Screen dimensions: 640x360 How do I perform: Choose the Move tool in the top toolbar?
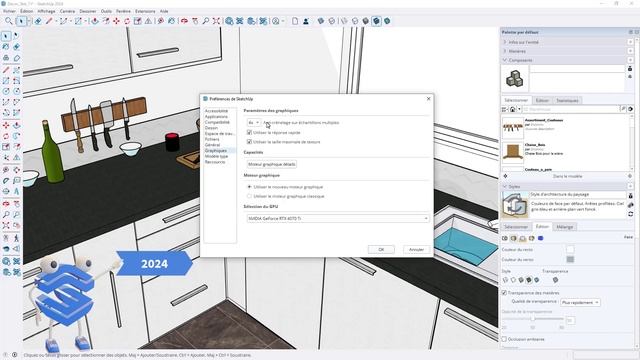coord(116,21)
